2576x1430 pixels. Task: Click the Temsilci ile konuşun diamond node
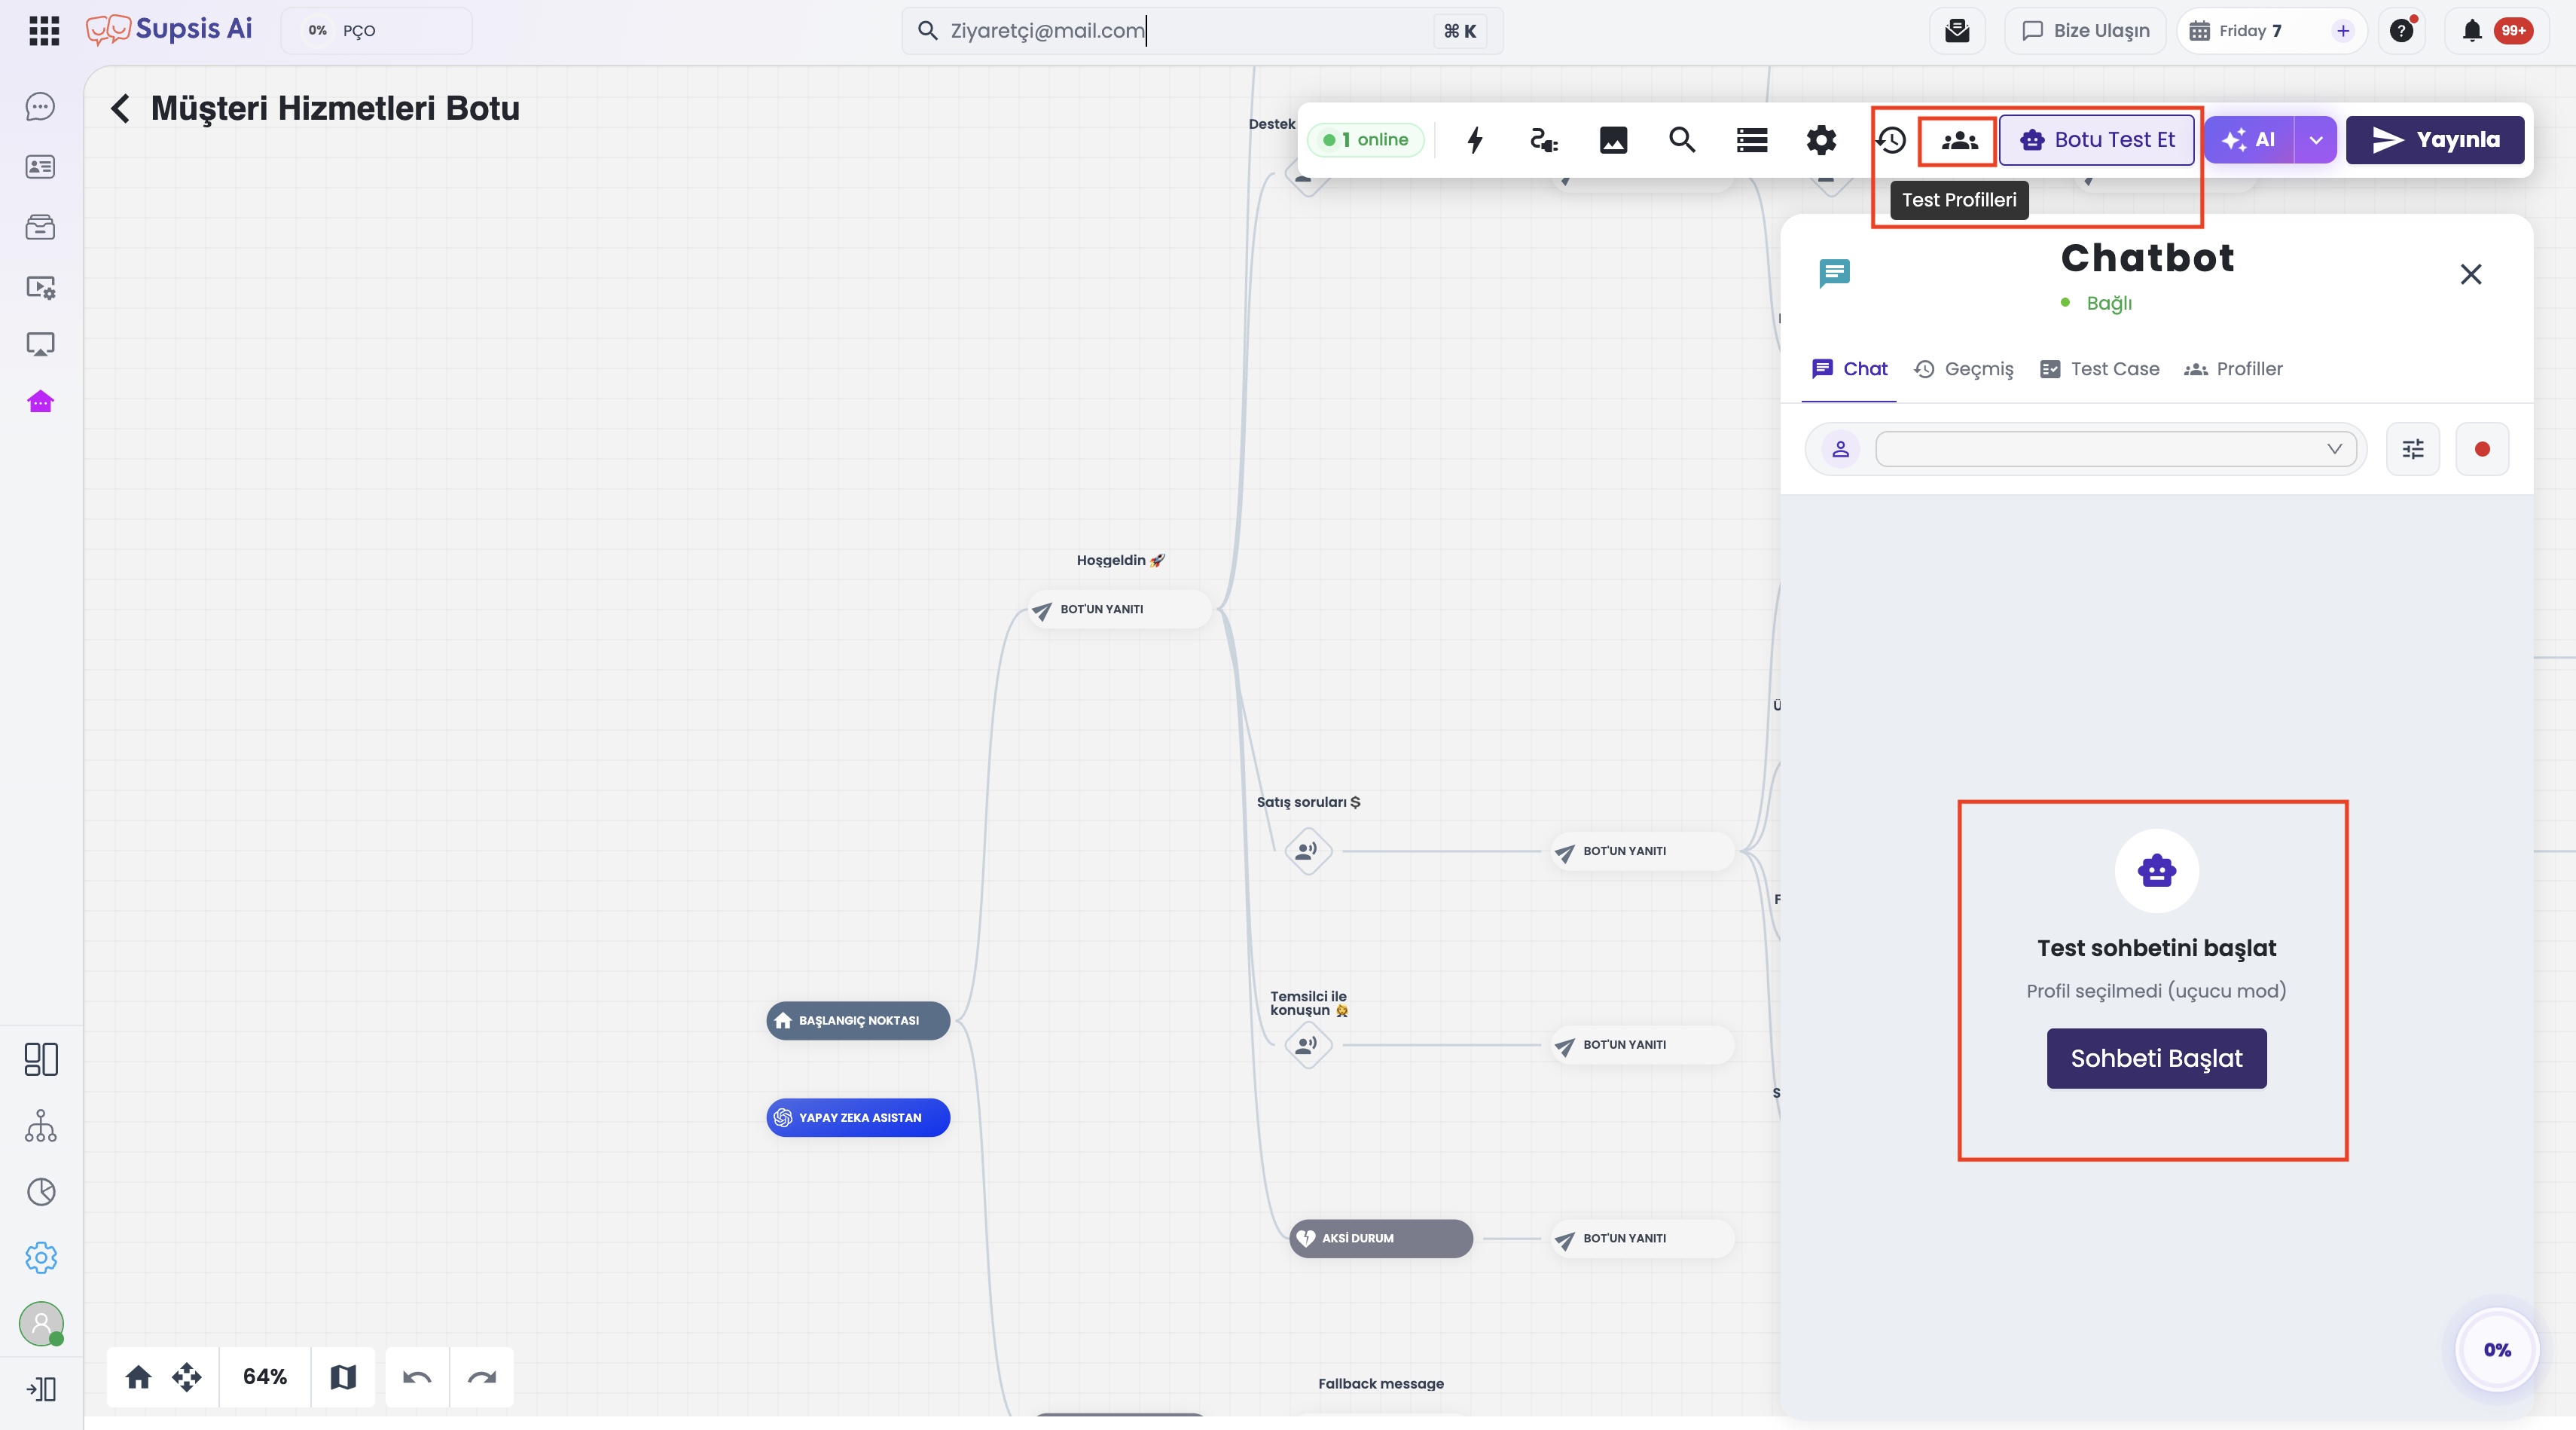click(1307, 1045)
